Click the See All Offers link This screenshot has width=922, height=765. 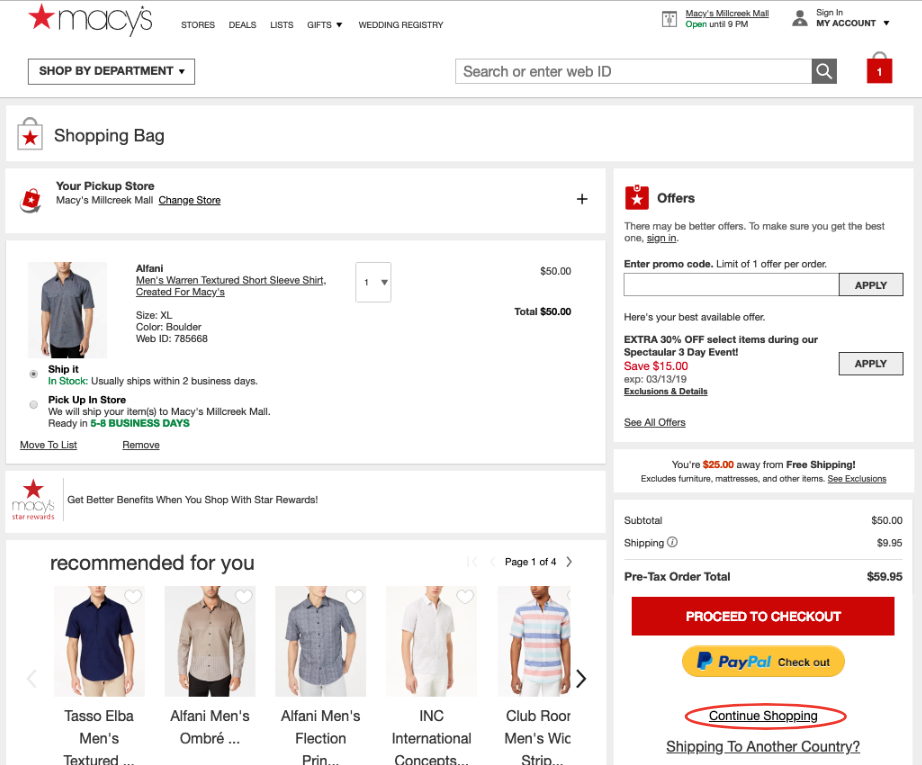click(x=654, y=422)
